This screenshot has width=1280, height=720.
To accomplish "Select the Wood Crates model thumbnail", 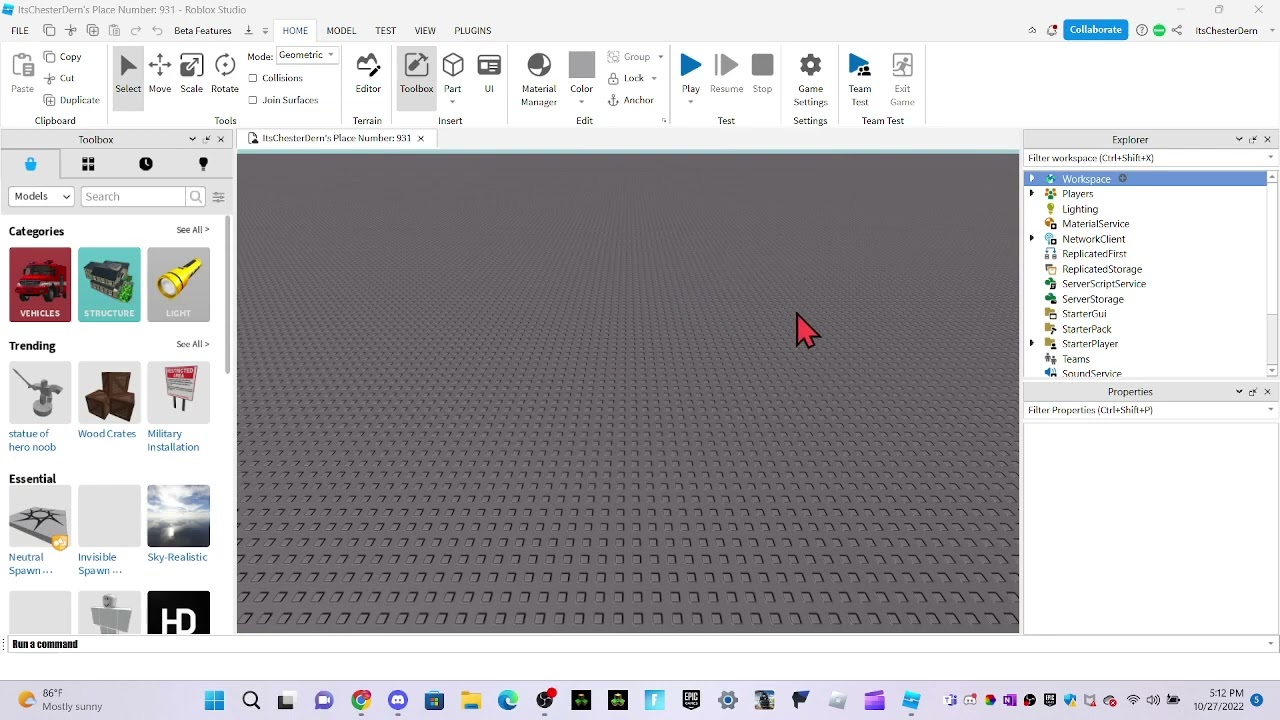I will point(109,394).
